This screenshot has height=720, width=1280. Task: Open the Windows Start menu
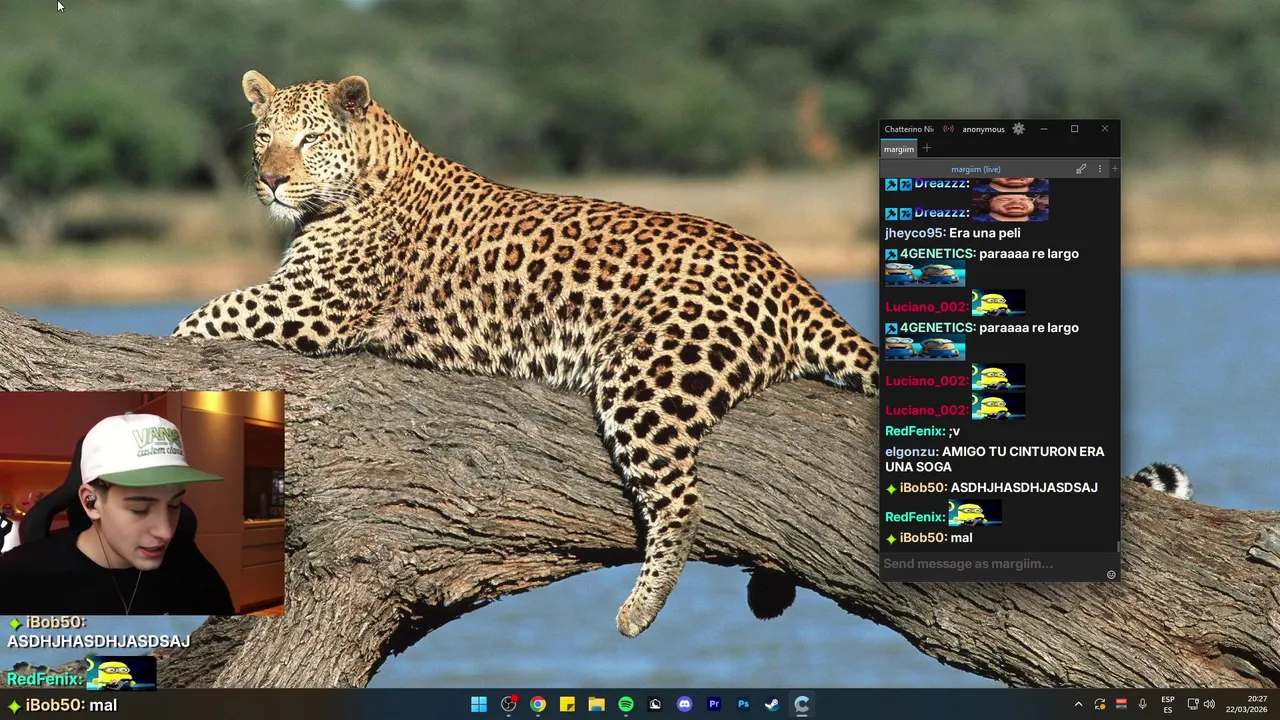click(x=479, y=705)
